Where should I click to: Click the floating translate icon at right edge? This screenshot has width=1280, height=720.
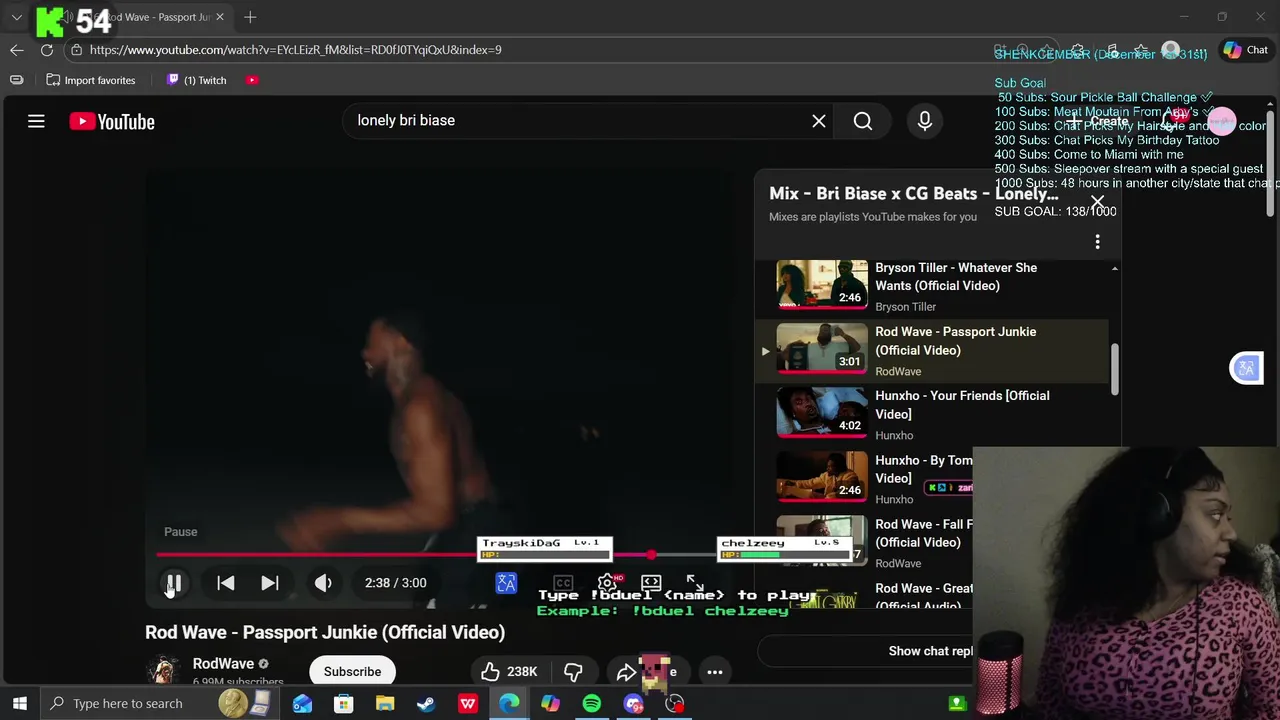click(x=1246, y=368)
